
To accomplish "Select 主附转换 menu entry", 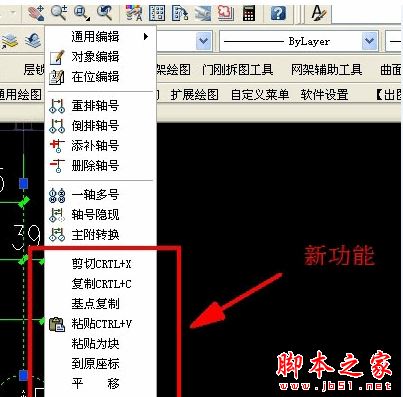I will (101, 235).
